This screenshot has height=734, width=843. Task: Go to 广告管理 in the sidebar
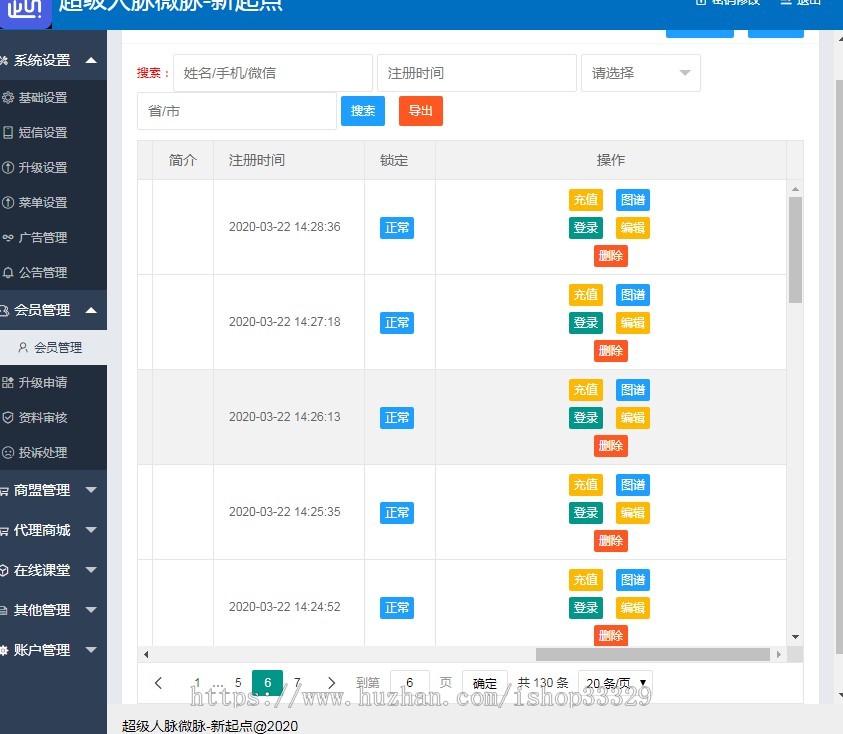tap(45, 237)
